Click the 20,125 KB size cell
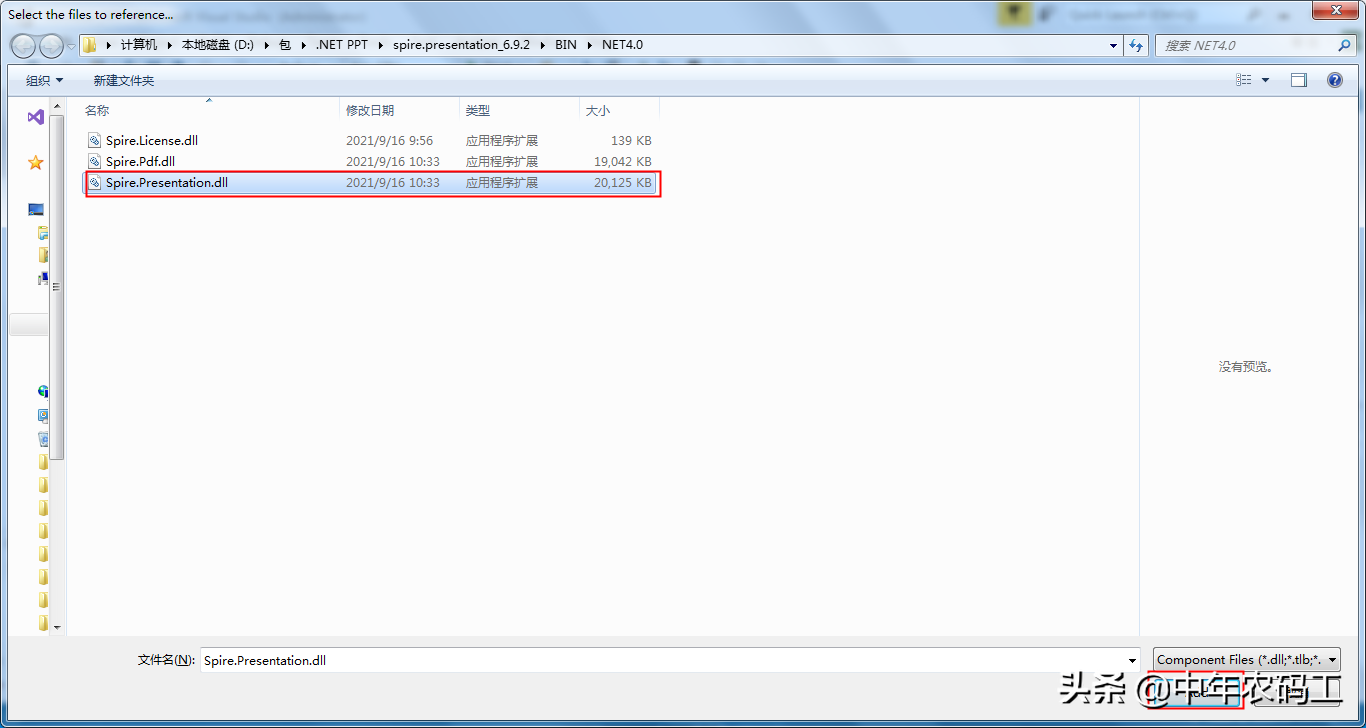Viewport: 1366px width, 728px height. [623, 183]
